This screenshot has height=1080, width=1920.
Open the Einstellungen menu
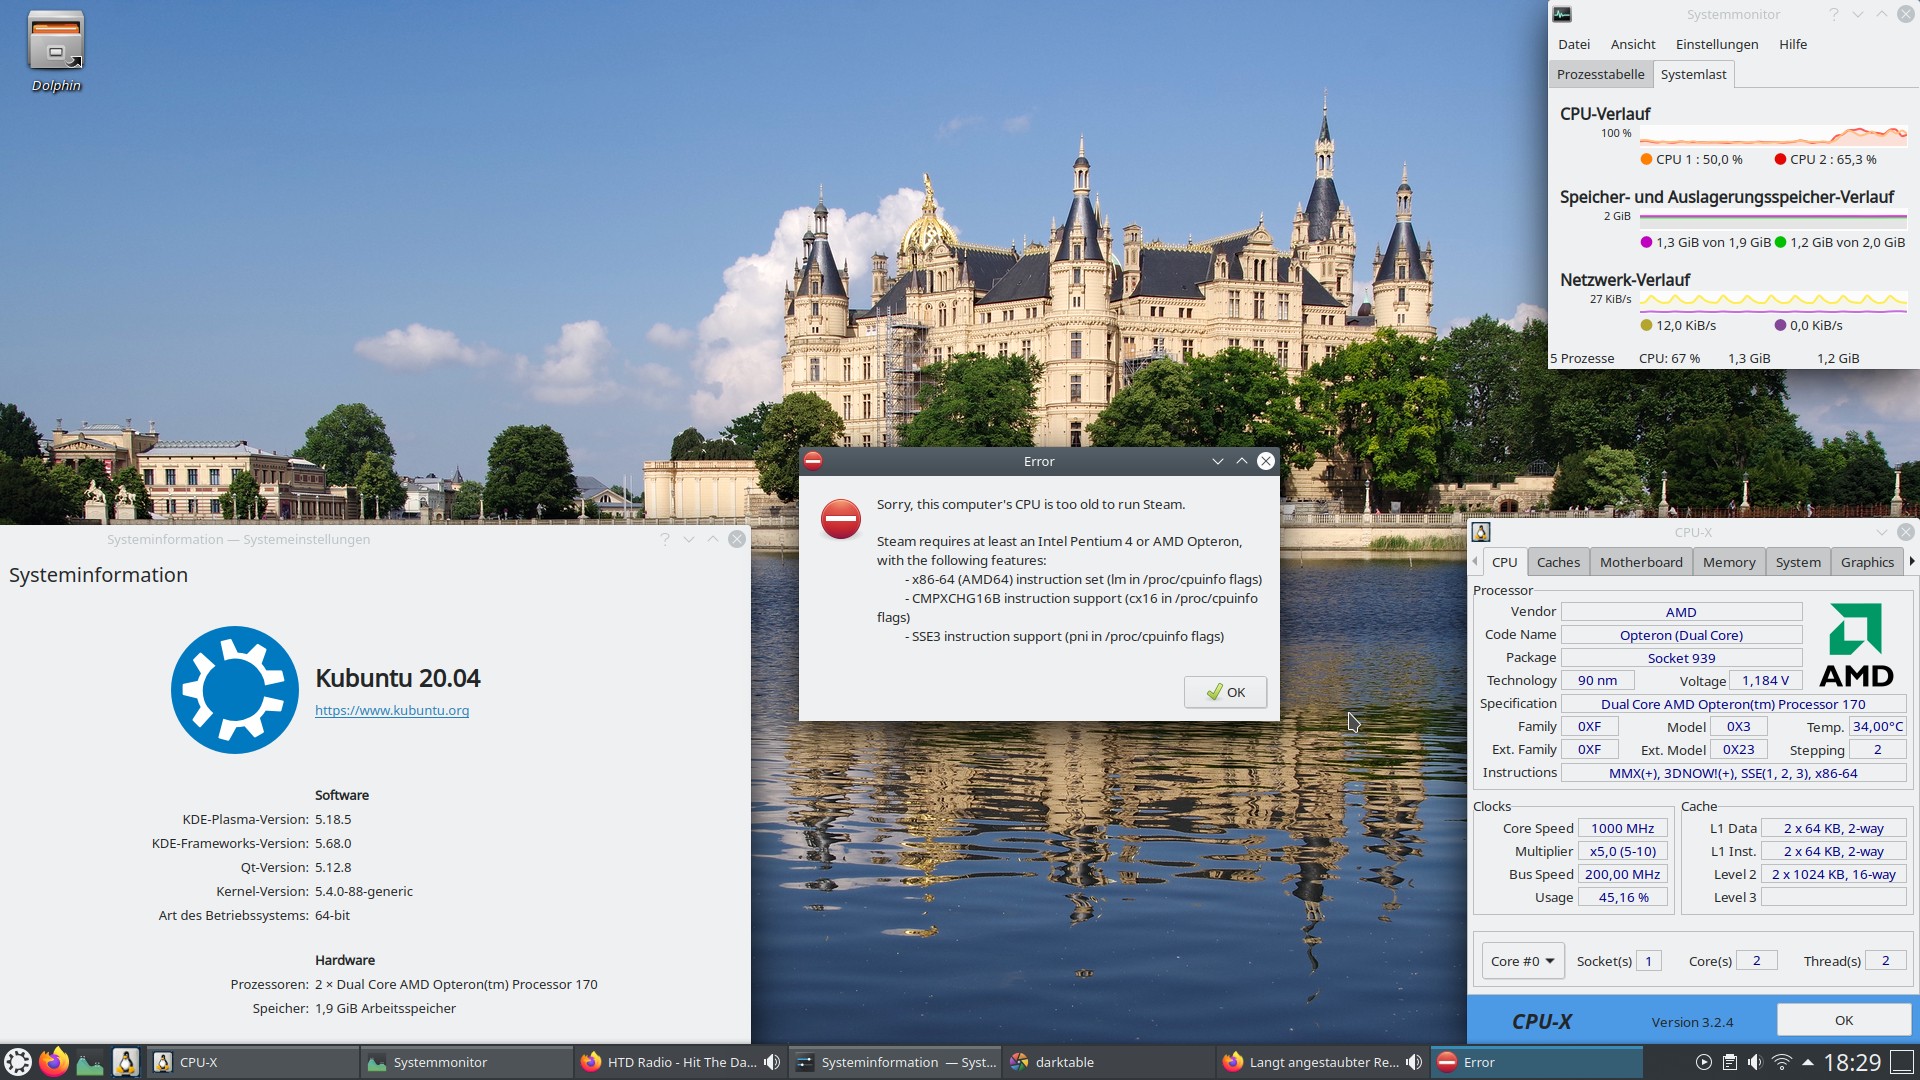tap(1716, 44)
